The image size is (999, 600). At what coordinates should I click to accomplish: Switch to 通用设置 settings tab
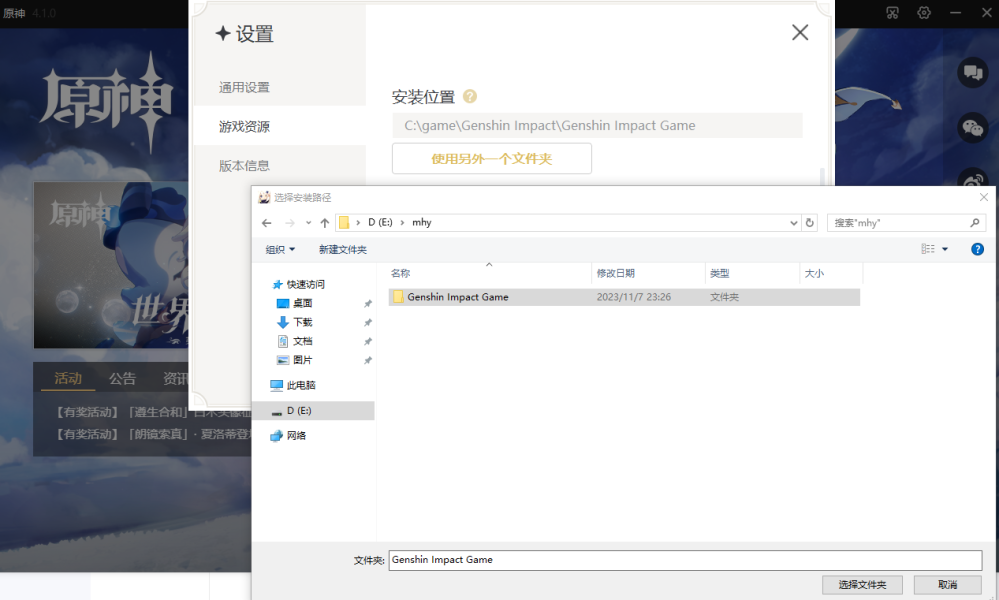[x=245, y=87]
